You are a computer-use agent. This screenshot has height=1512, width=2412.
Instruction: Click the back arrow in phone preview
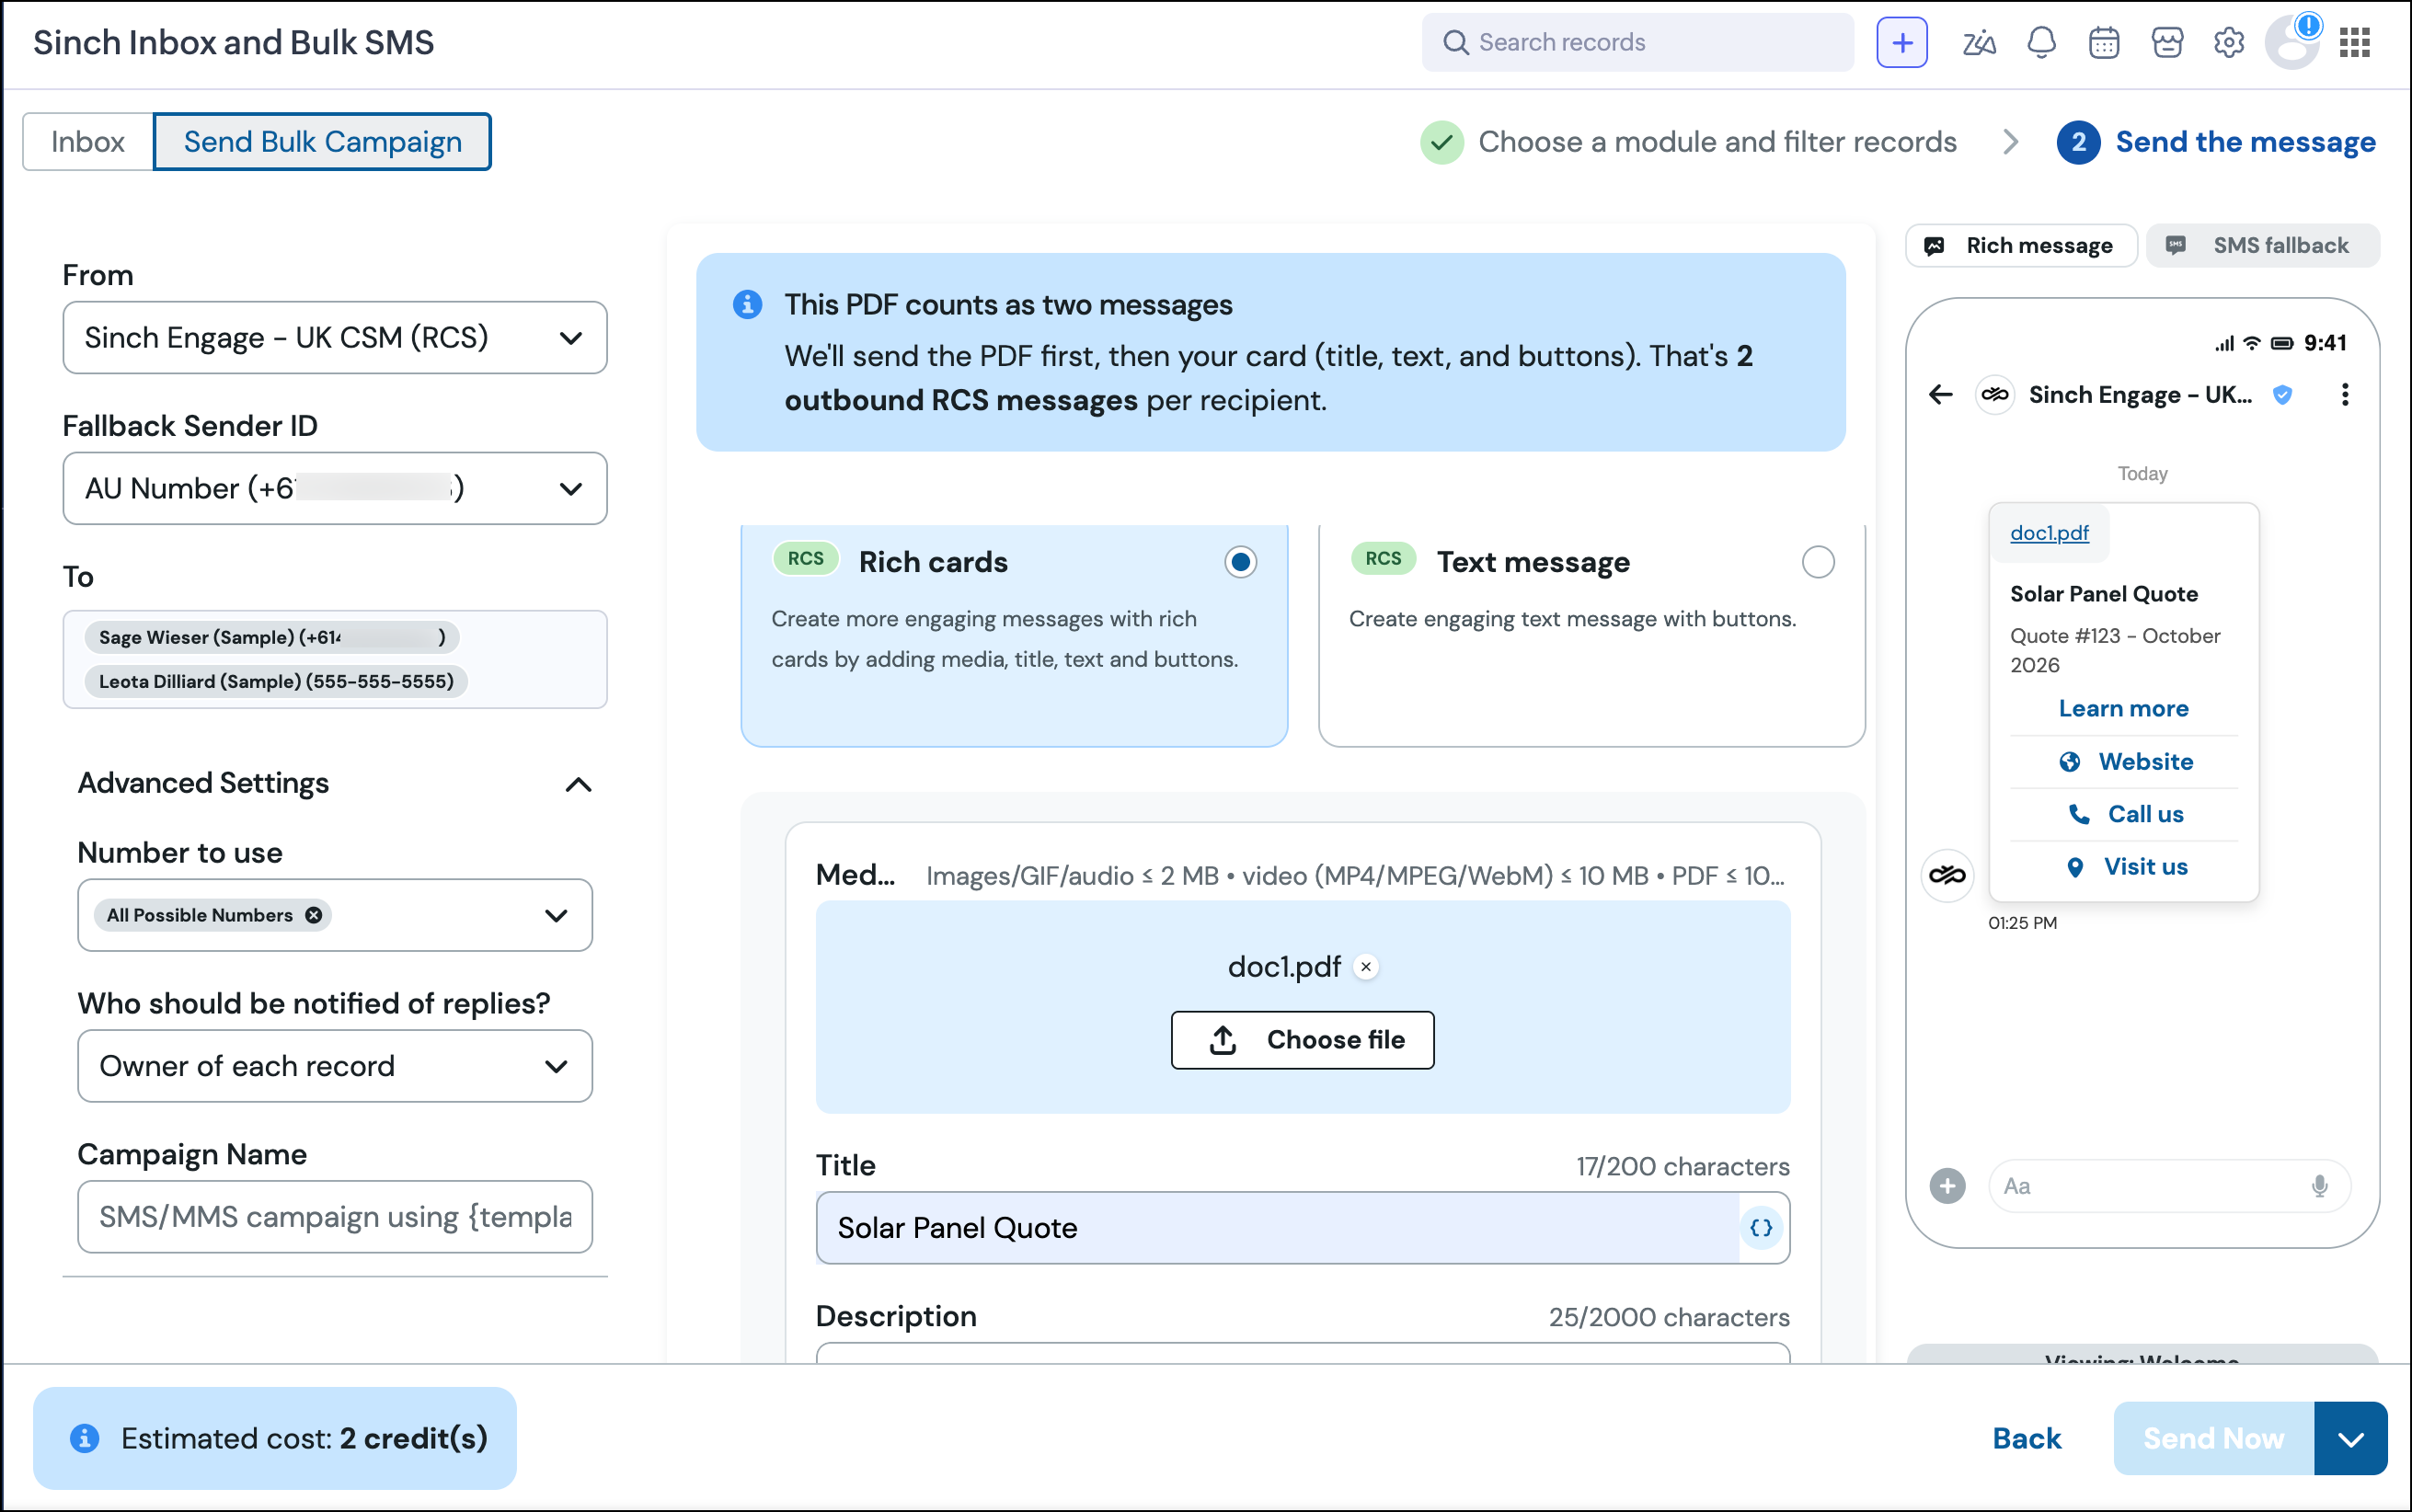[x=1940, y=394]
